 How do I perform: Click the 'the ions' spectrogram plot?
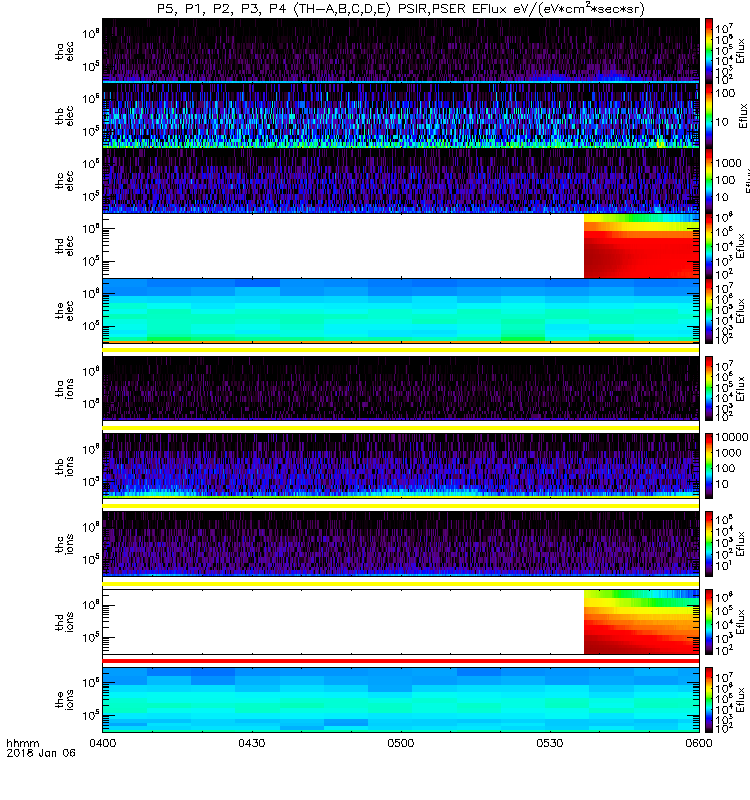click(401, 699)
